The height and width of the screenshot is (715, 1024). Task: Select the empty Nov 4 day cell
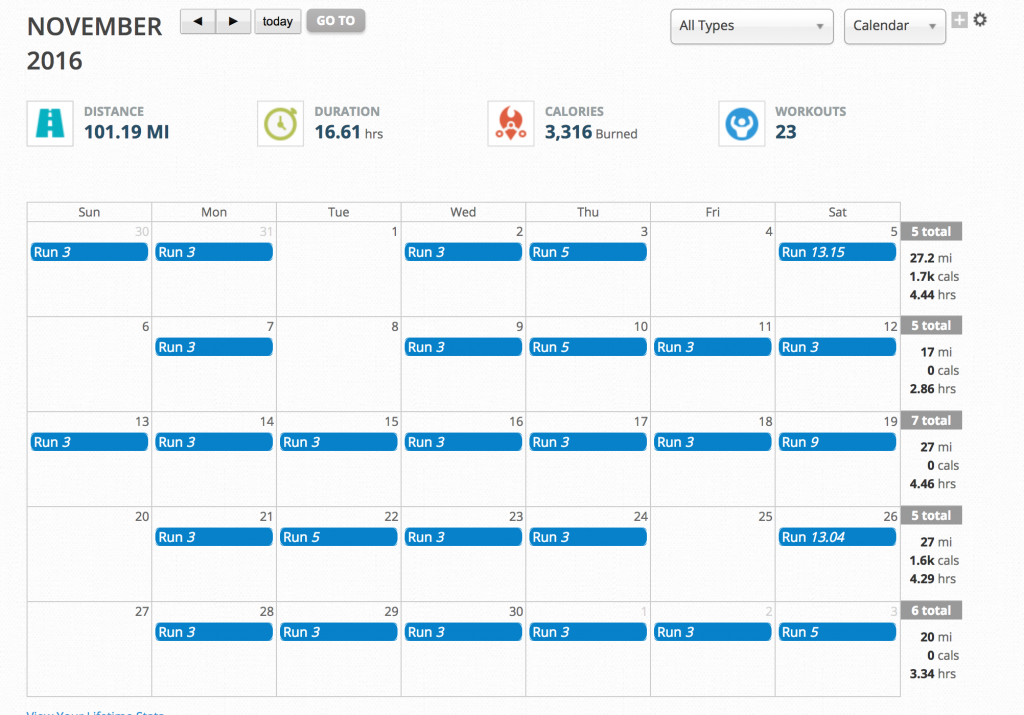(712, 269)
